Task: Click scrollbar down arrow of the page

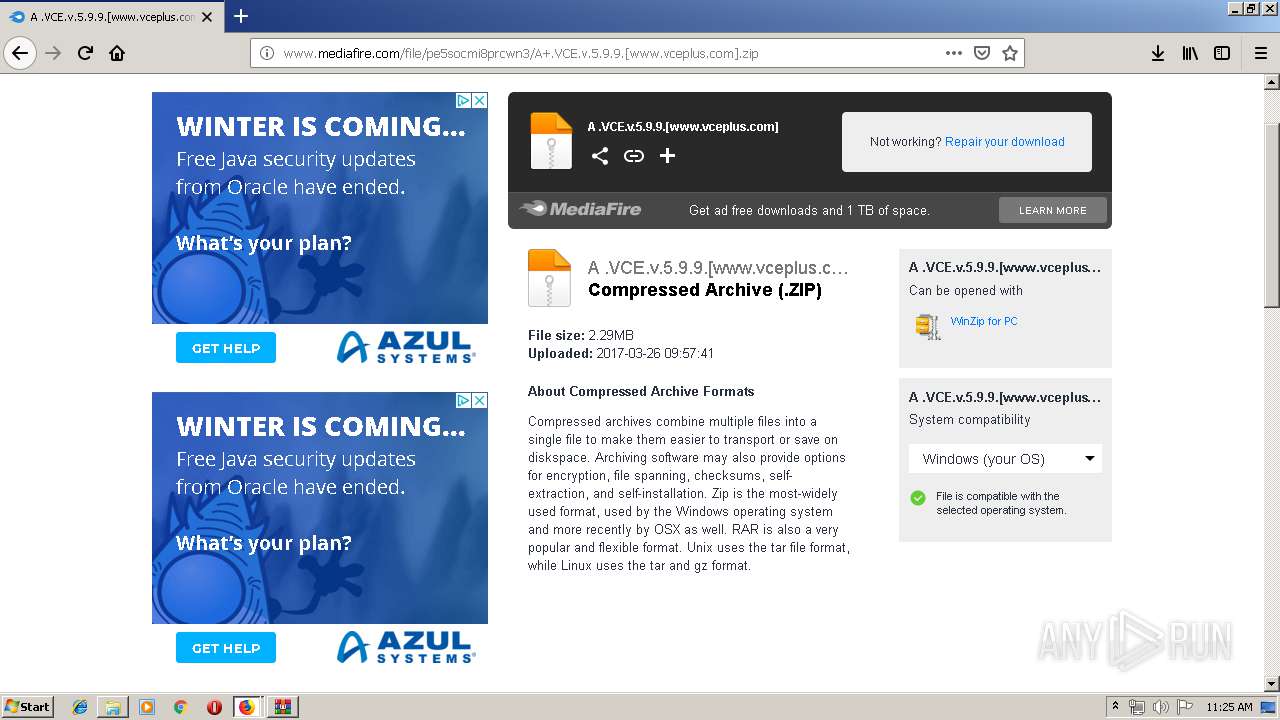Action: click(1271, 684)
